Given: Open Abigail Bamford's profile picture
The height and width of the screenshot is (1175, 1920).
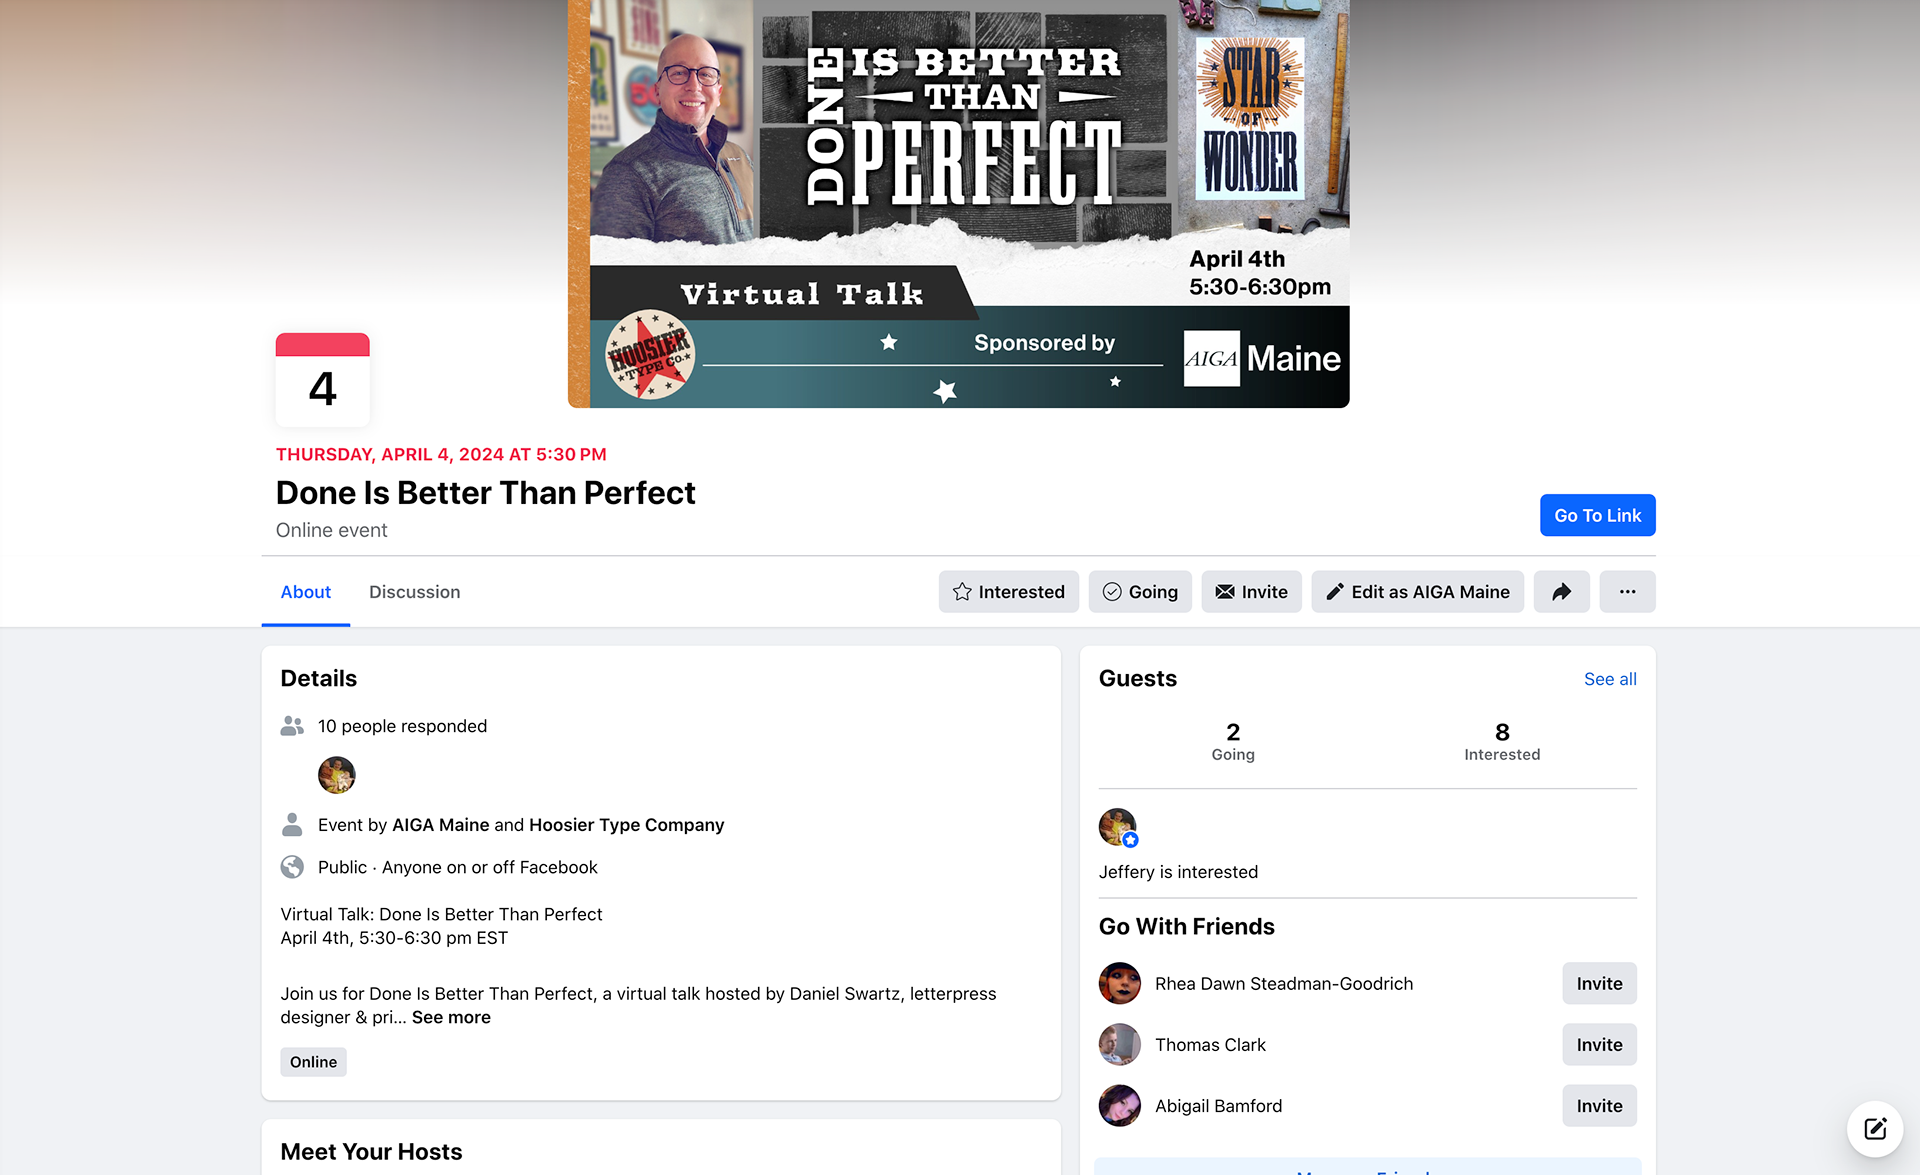Looking at the screenshot, I should pos(1120,1106).
